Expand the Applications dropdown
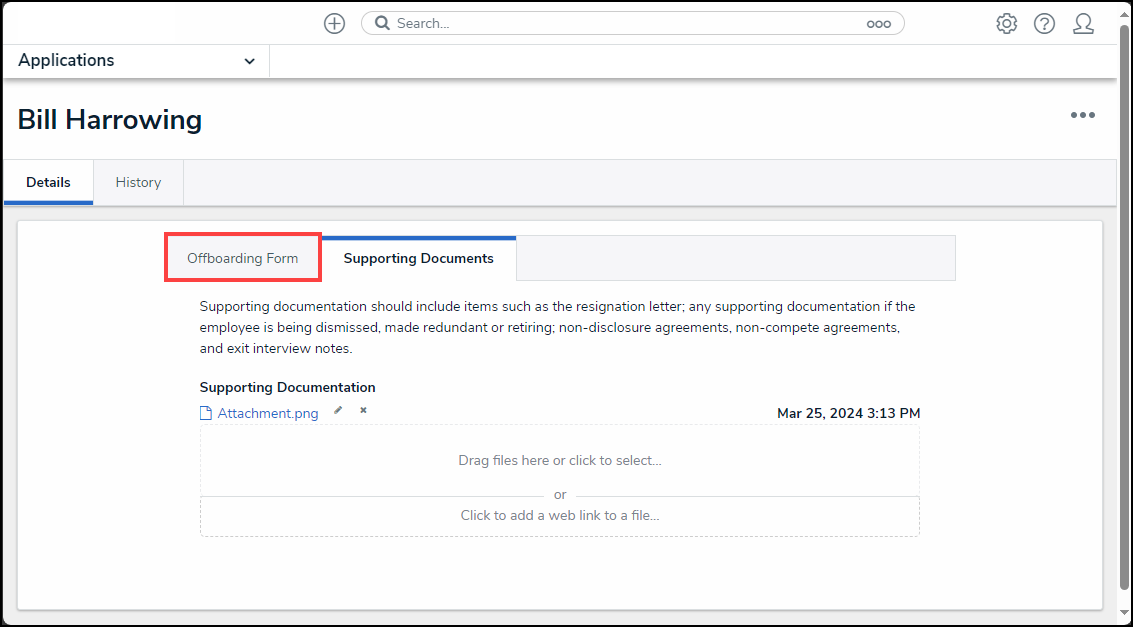Viewport: 1133px width, 627px height. tap(249, 61)
